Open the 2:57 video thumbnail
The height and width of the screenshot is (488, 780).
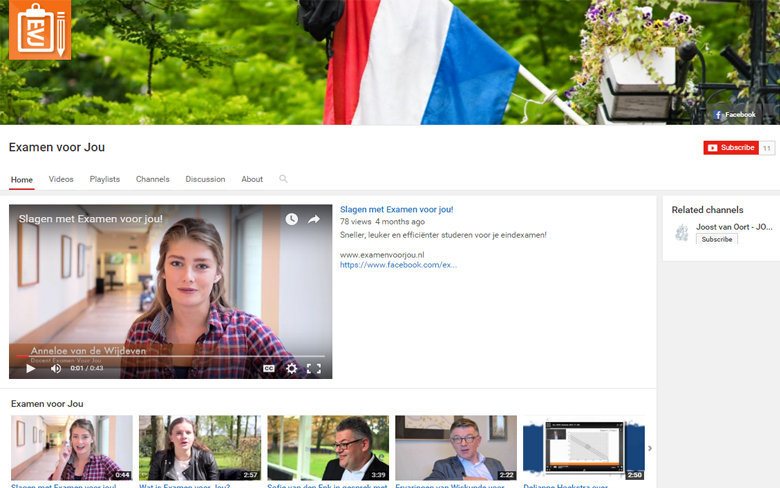point(200,448)
